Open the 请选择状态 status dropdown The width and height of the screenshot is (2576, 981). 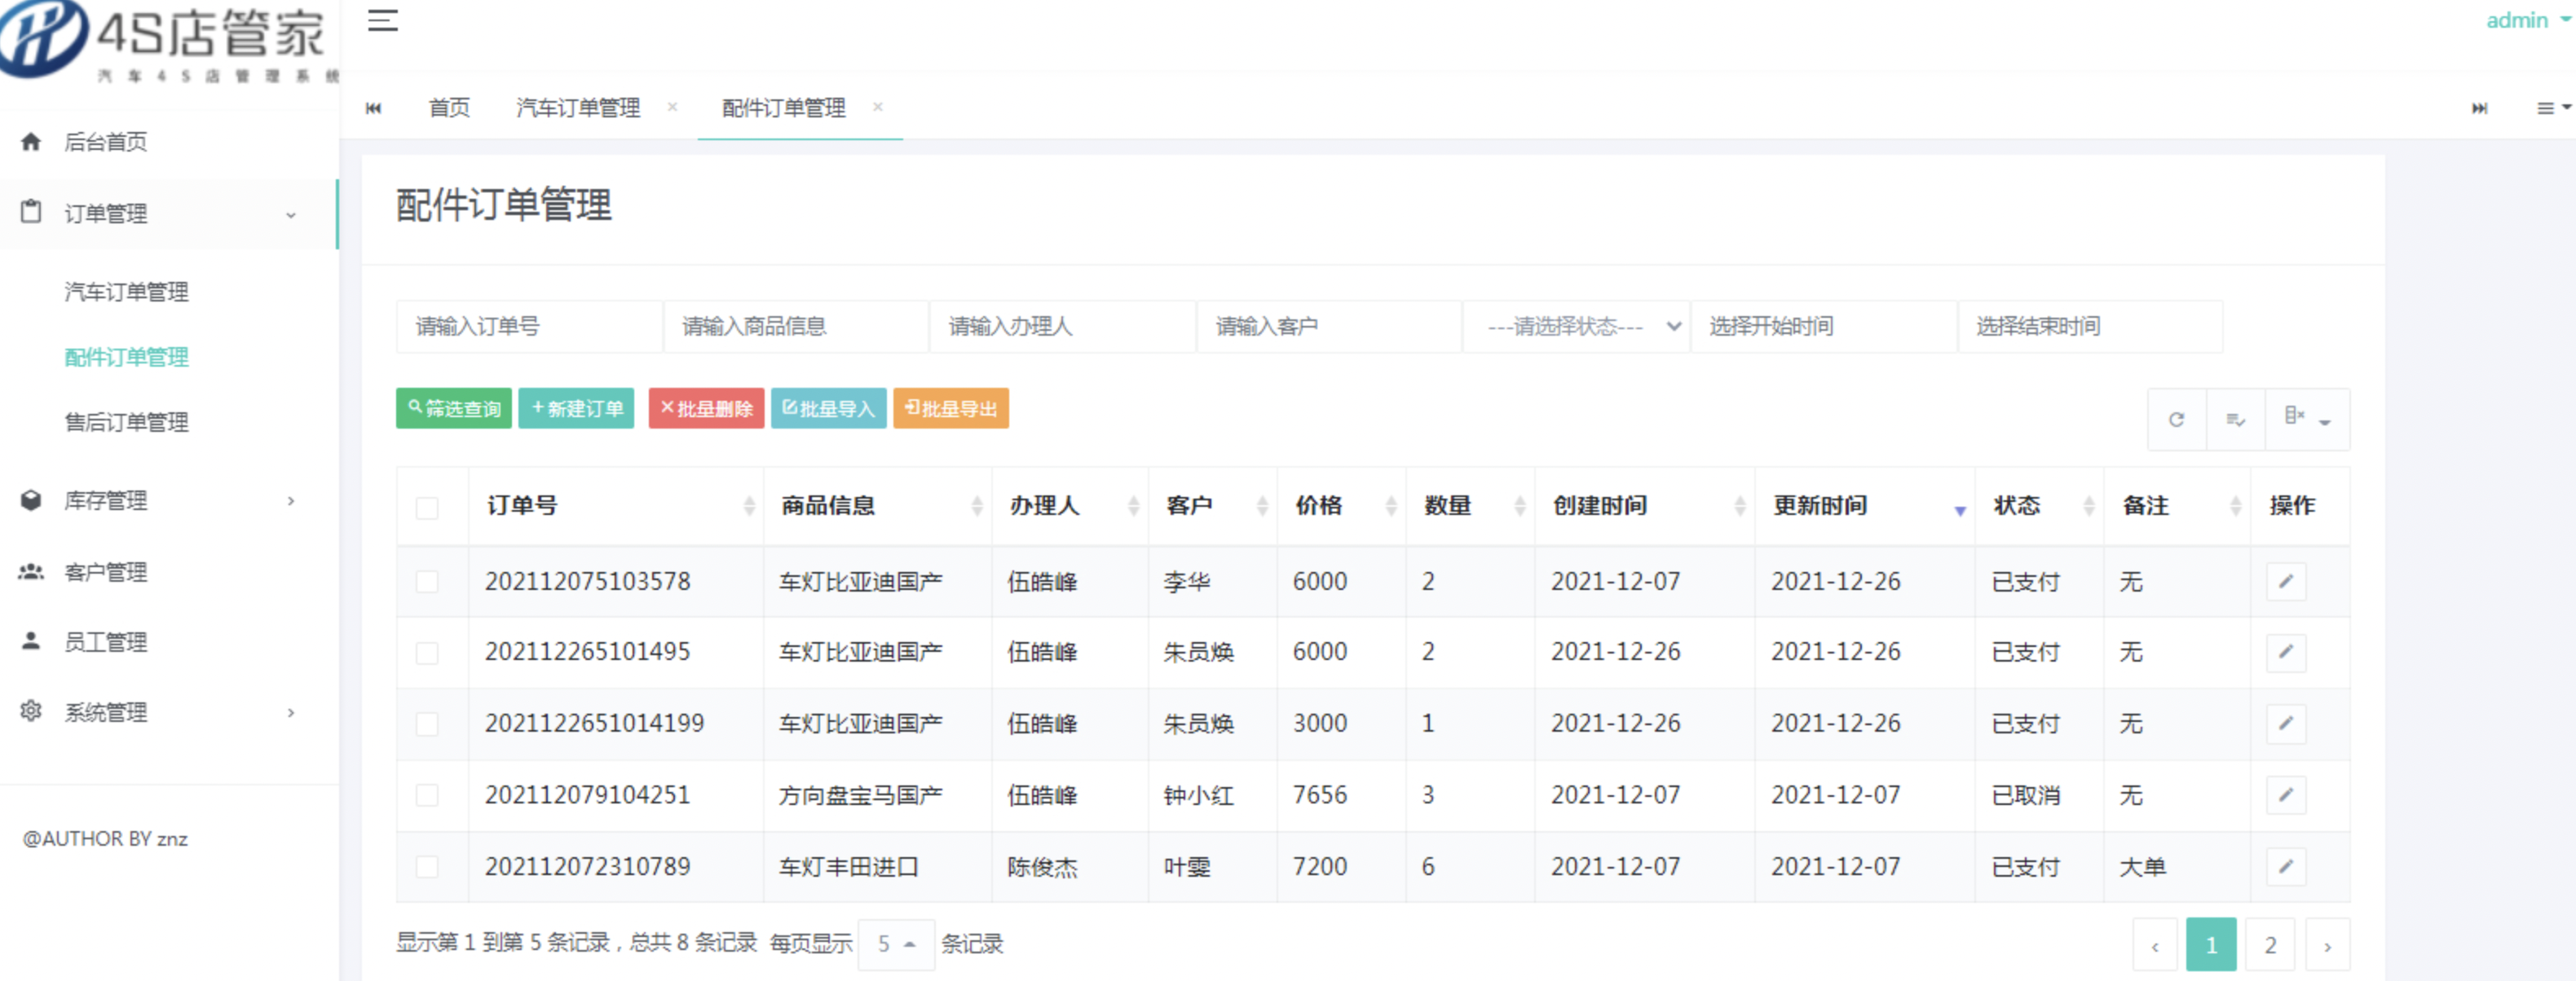[x=1576, y=326]
